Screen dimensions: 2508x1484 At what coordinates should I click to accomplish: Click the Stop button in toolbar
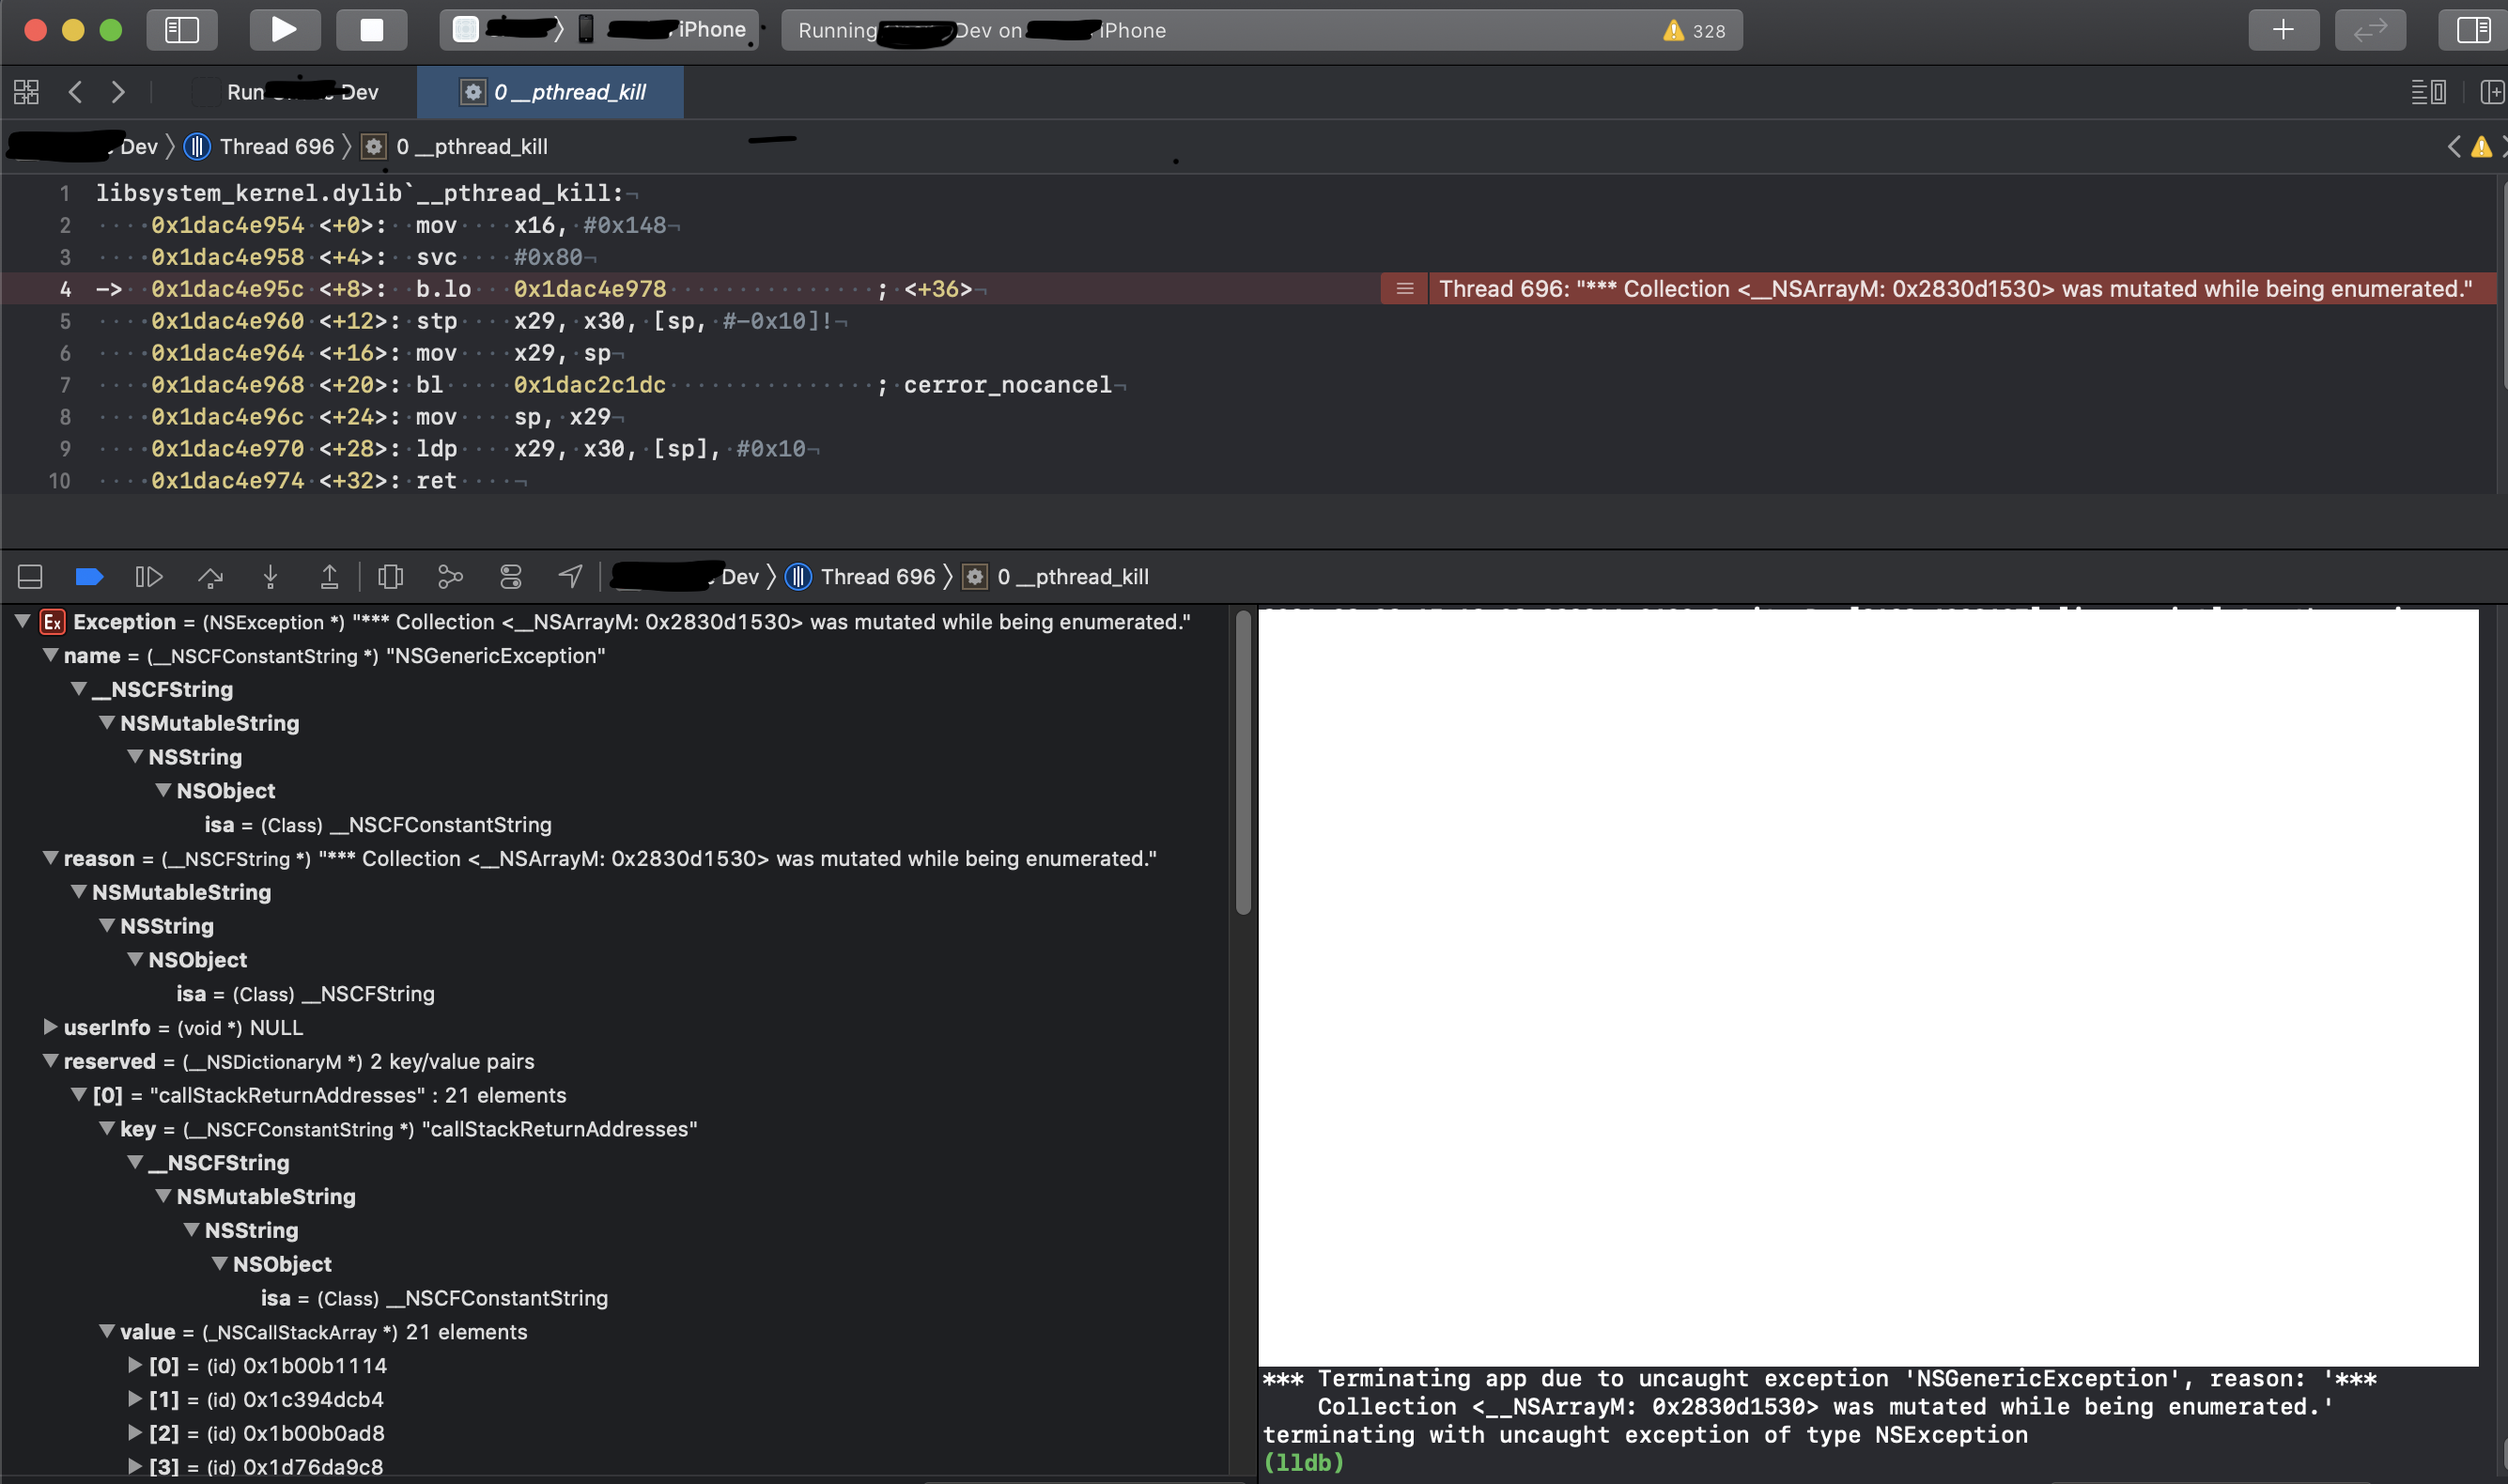coord(371,30)
